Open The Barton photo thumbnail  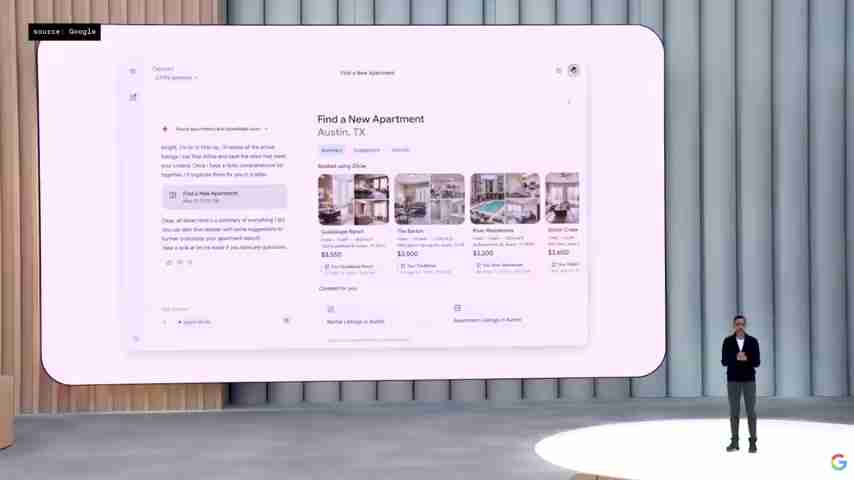[x=430, y=199]
